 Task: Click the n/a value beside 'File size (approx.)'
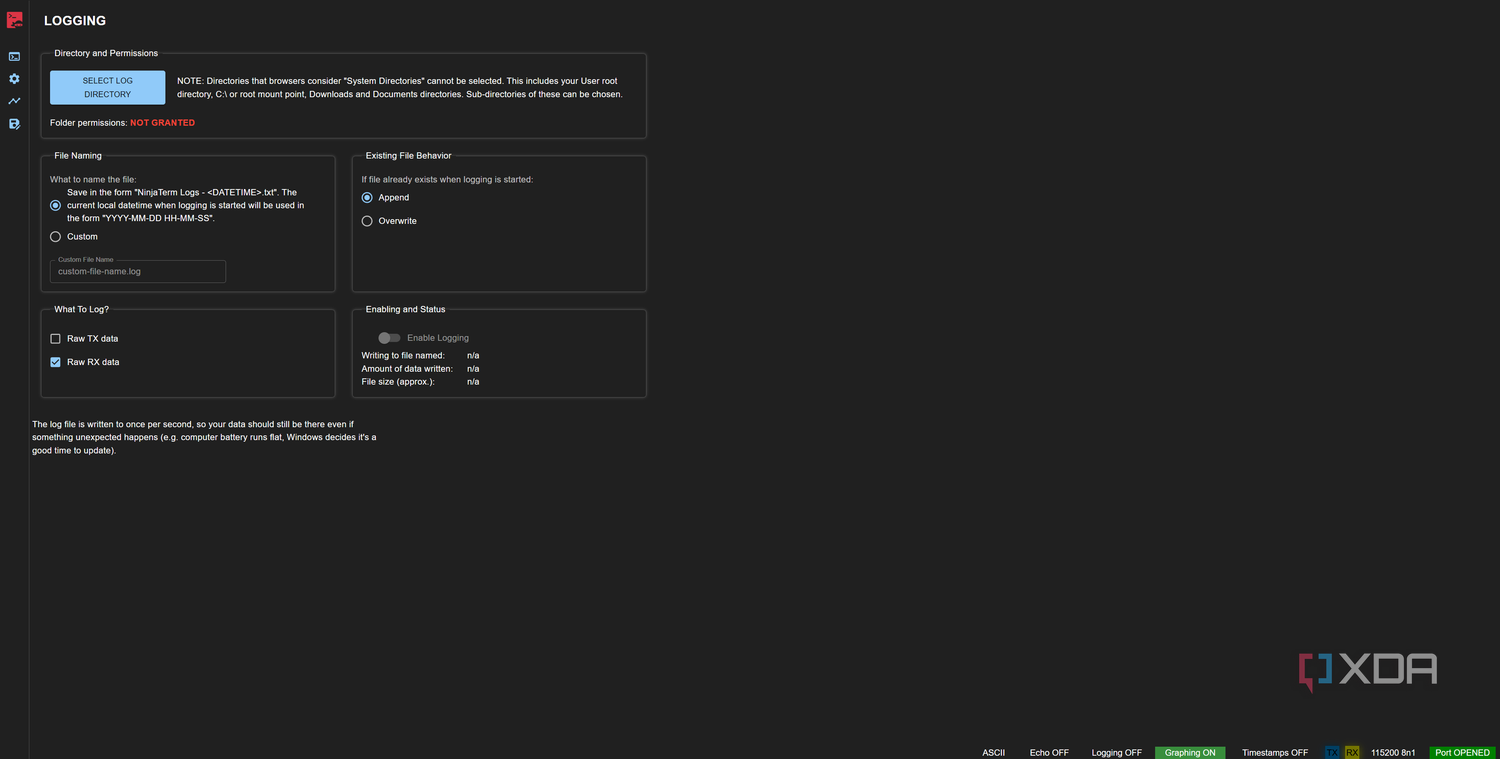pos(473,381)
